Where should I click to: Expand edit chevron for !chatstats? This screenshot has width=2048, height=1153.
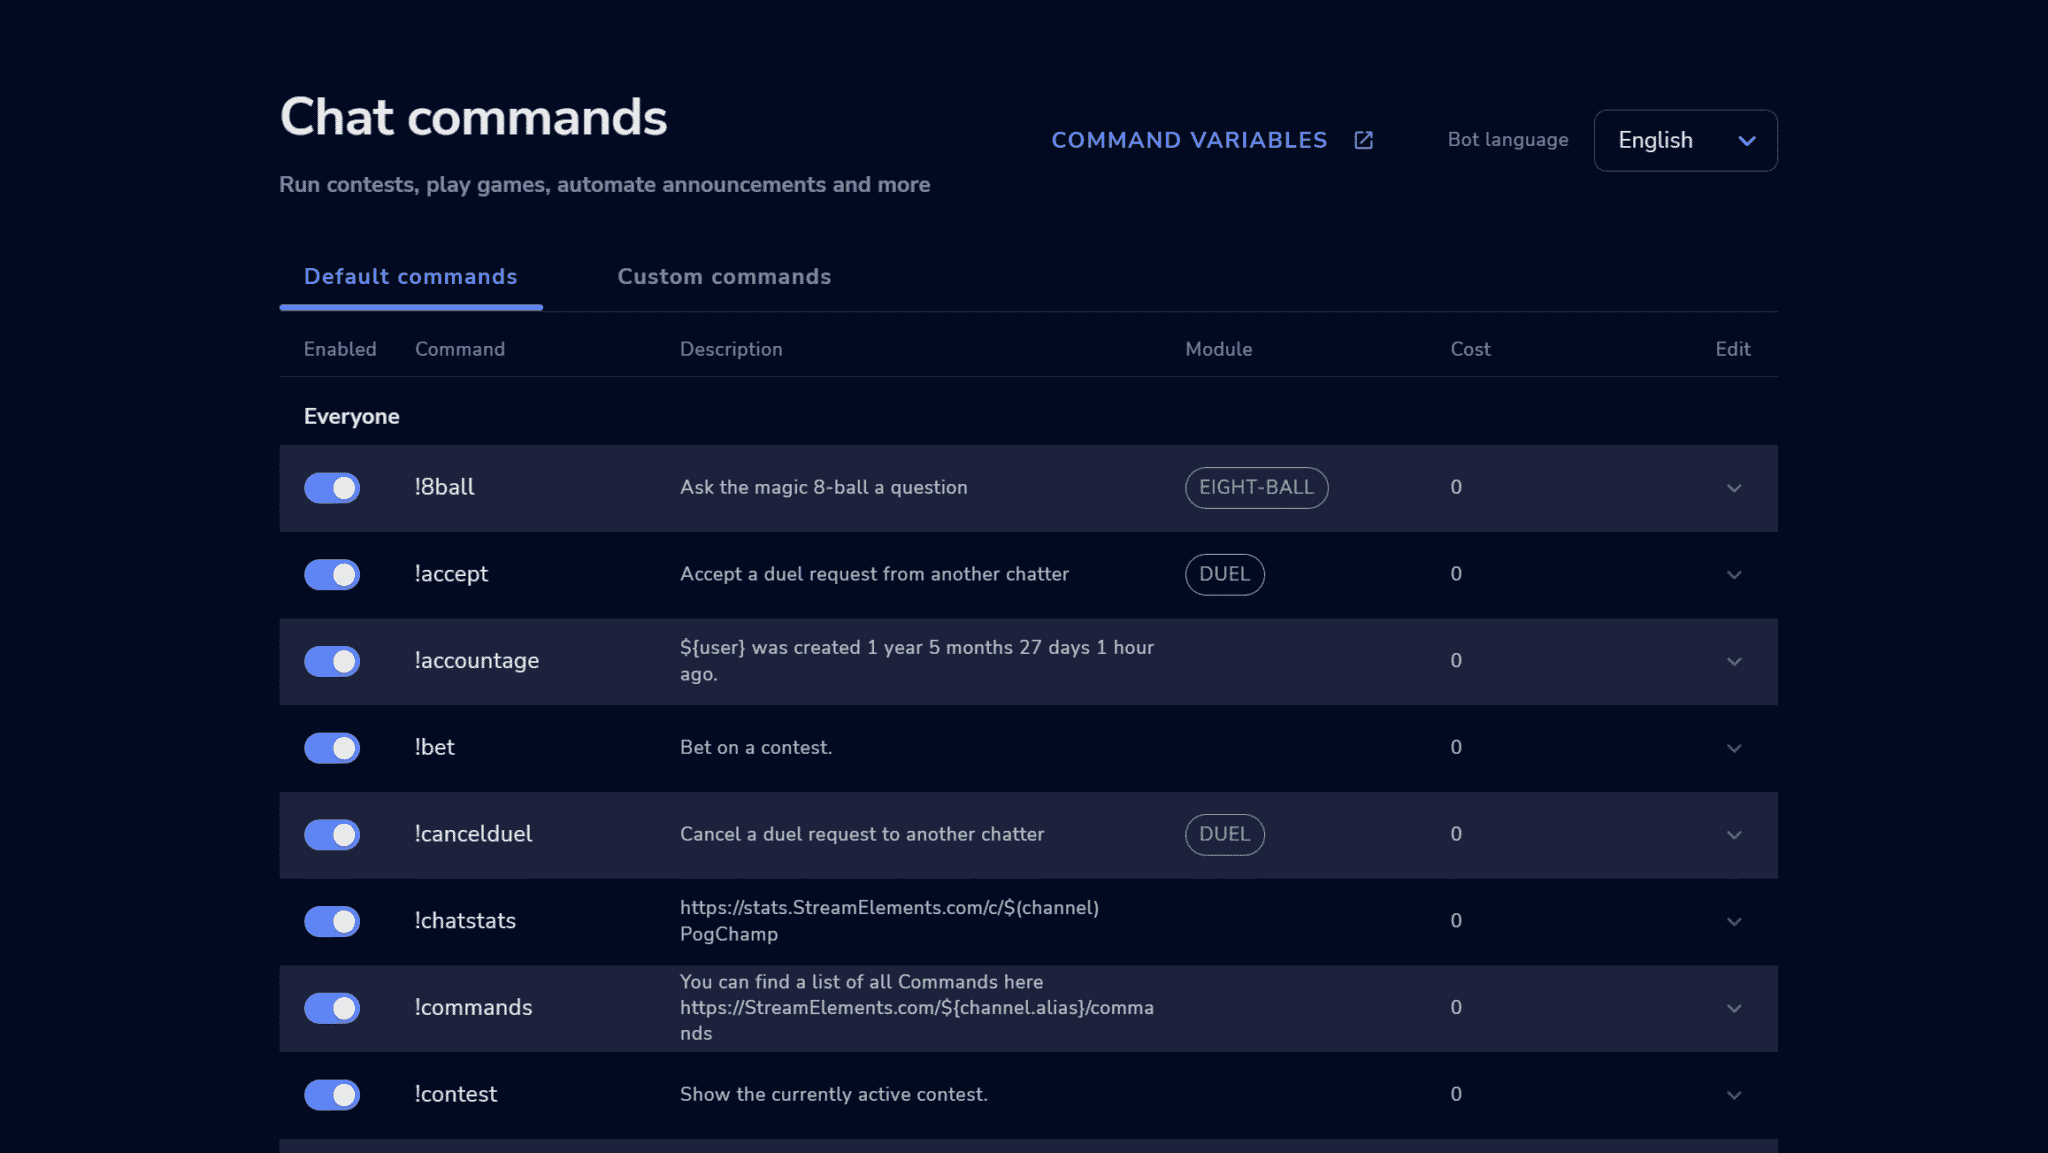click(1734, 921)
